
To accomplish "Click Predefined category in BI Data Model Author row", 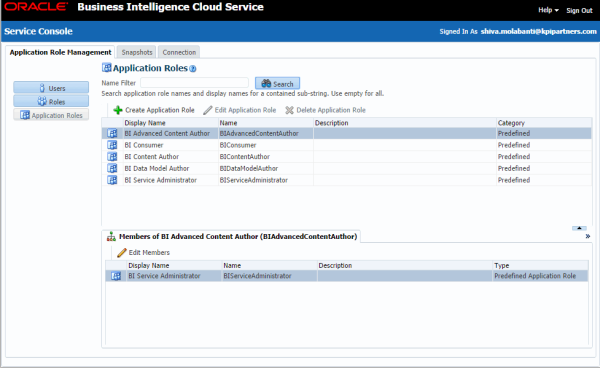I will point(514,168).
